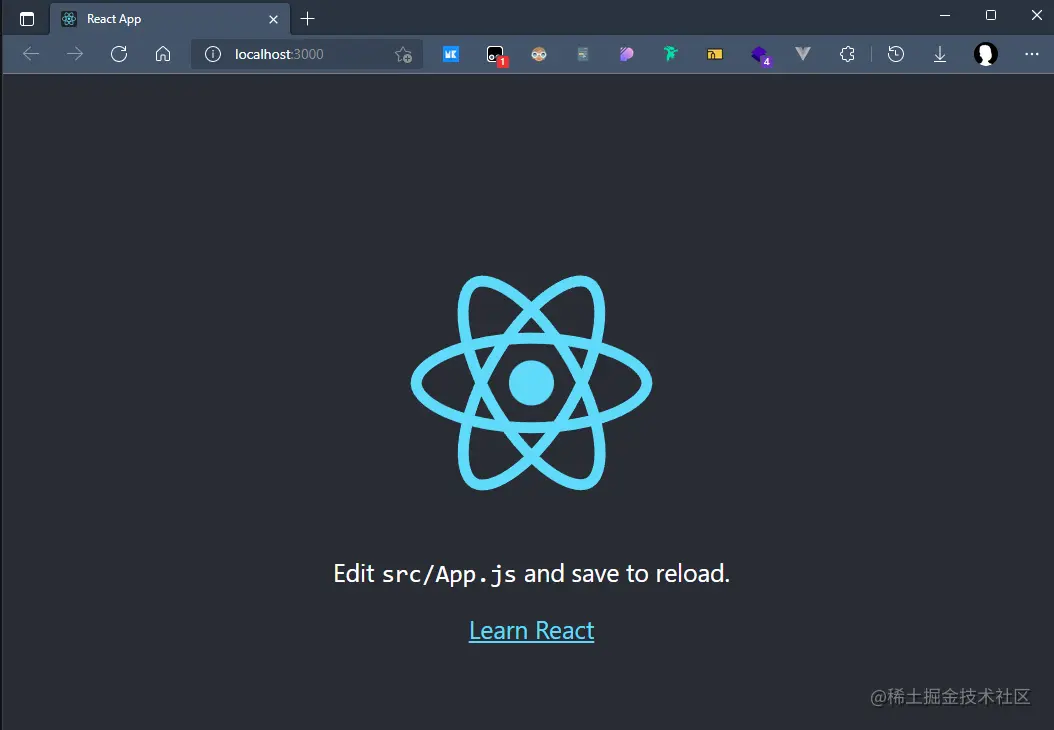
Task: Open the gray document extension icon
Action: click(583, 54)
